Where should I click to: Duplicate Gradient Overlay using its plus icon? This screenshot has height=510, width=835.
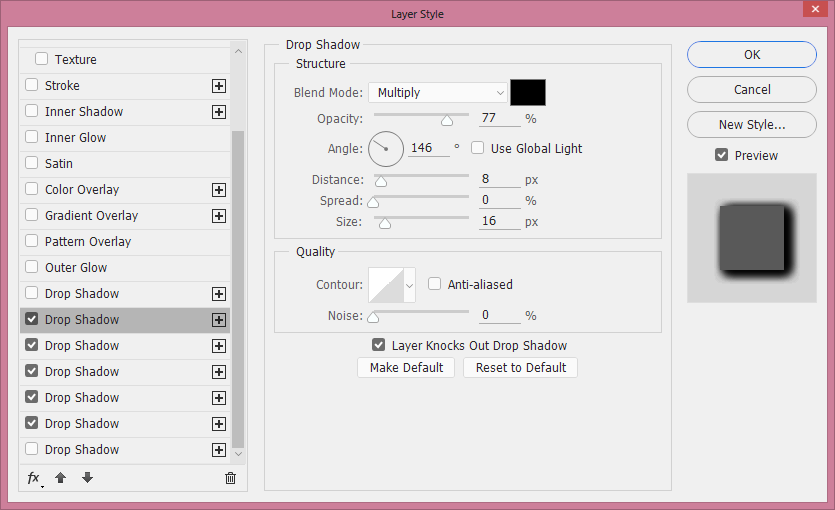pyautogui.click(x=219, y=216)
